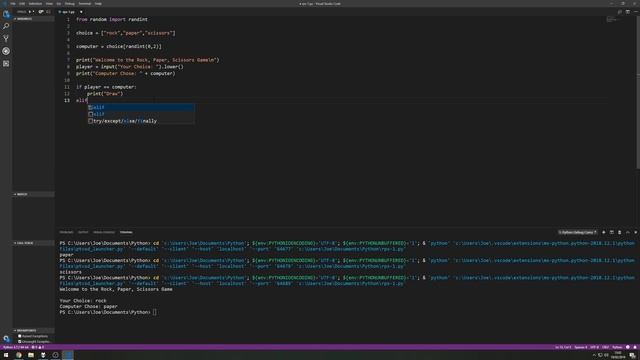Open Python Debug Console terminal selector

(578, 232)
